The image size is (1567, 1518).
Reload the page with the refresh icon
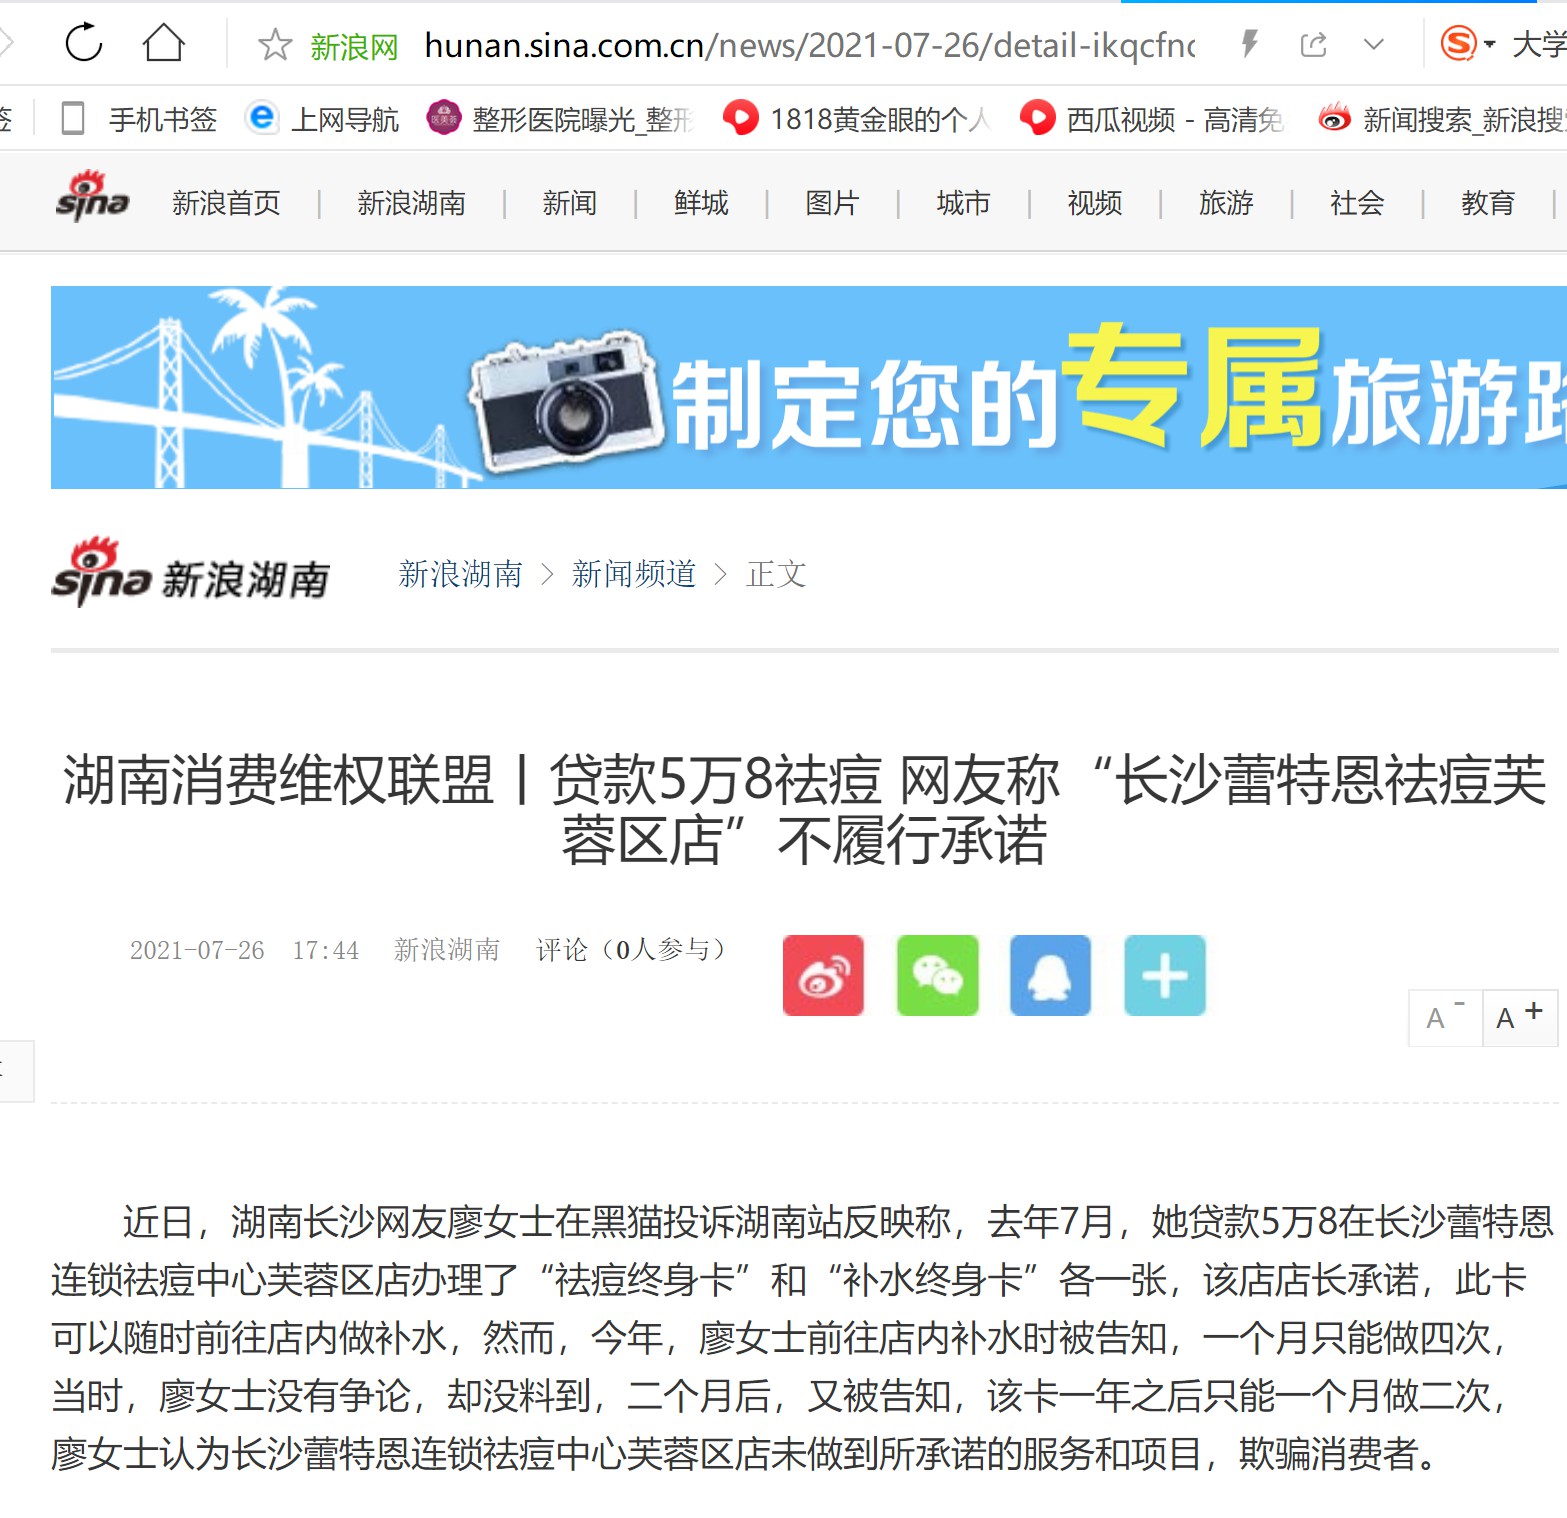point(84,43)
